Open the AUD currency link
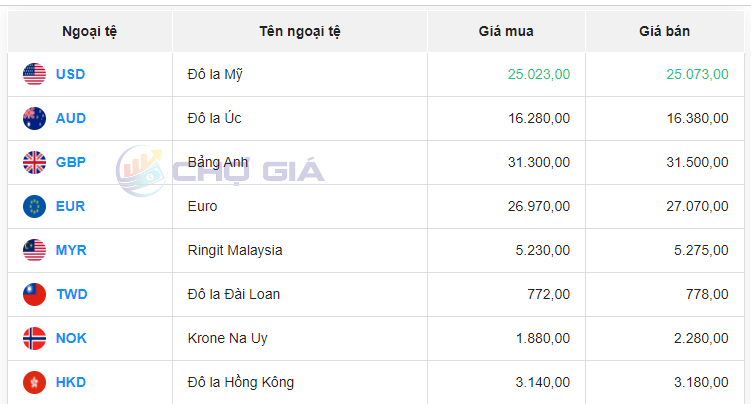The image size is (751, 404). 71,118
